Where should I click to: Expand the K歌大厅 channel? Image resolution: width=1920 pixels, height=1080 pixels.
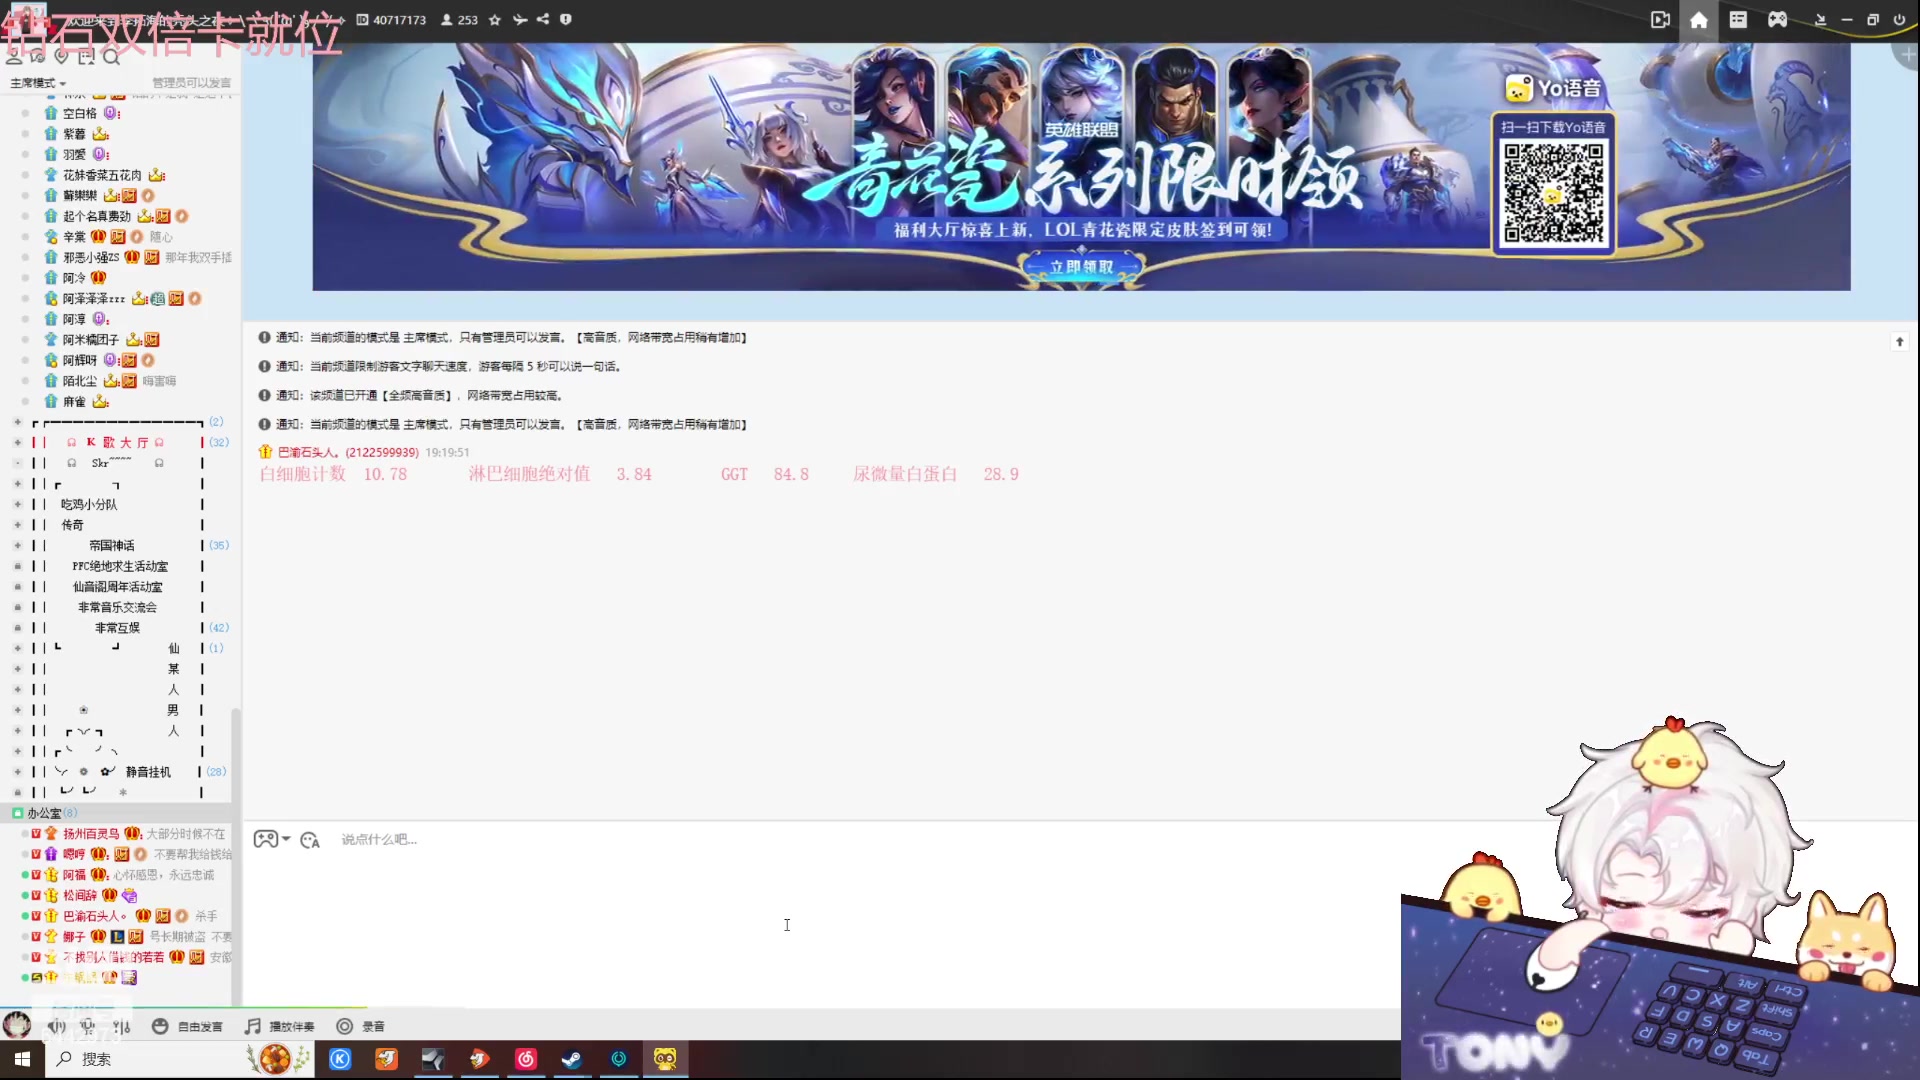click(x=17, y=443)
